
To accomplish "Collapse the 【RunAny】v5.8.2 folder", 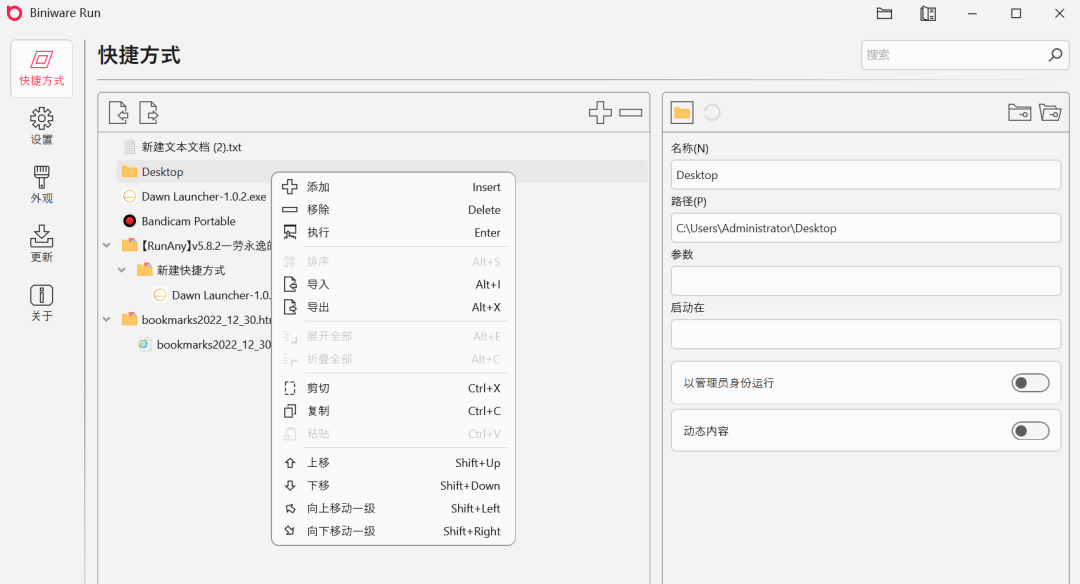I will [x=107, y=245].
